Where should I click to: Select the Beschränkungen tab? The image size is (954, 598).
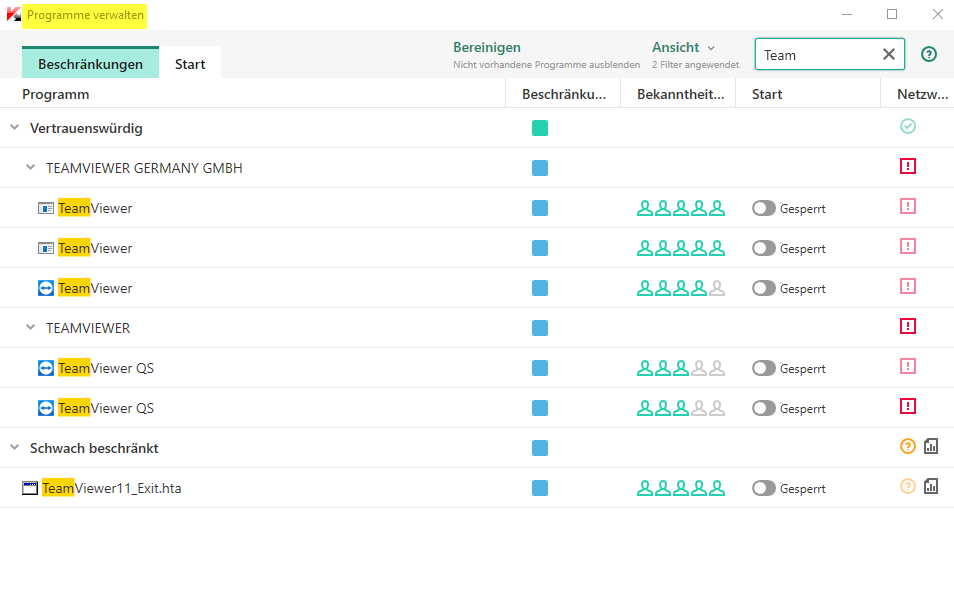(90, 64)
